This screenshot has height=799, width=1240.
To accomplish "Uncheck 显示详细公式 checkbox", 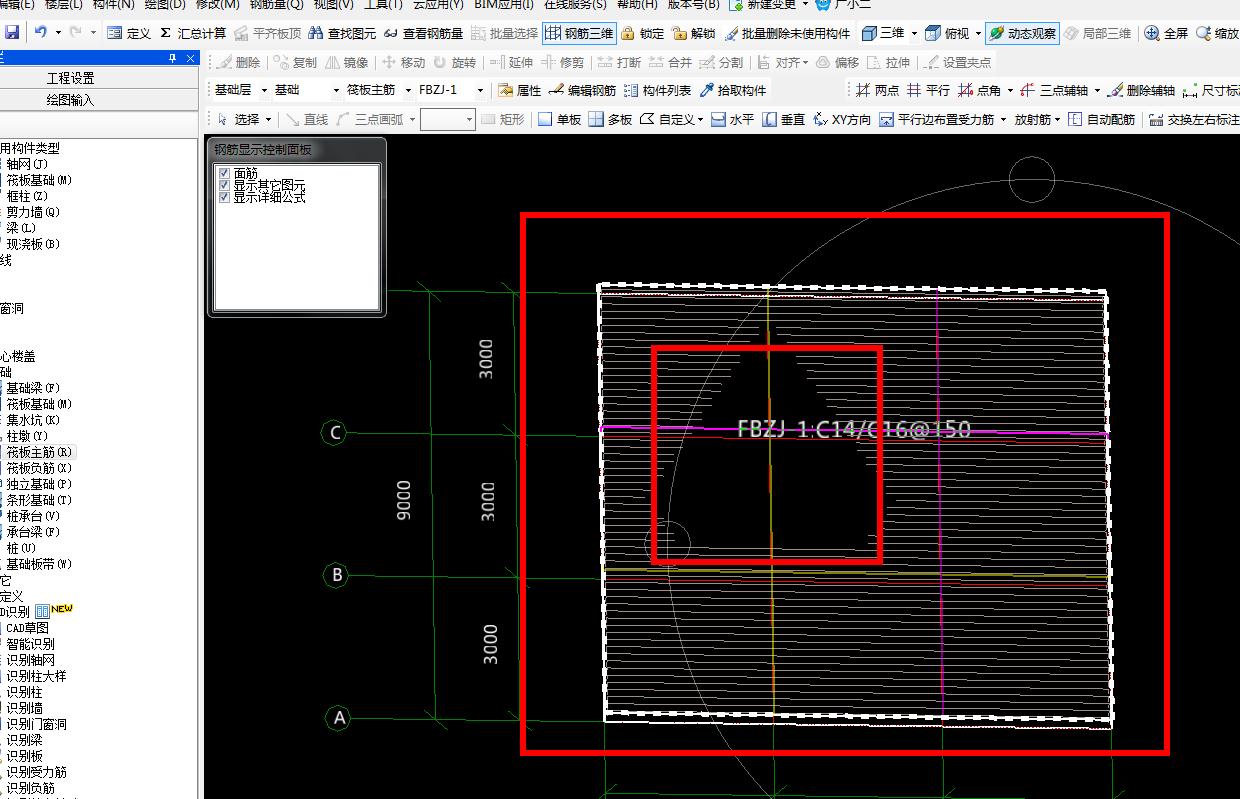I will point(224,197).
